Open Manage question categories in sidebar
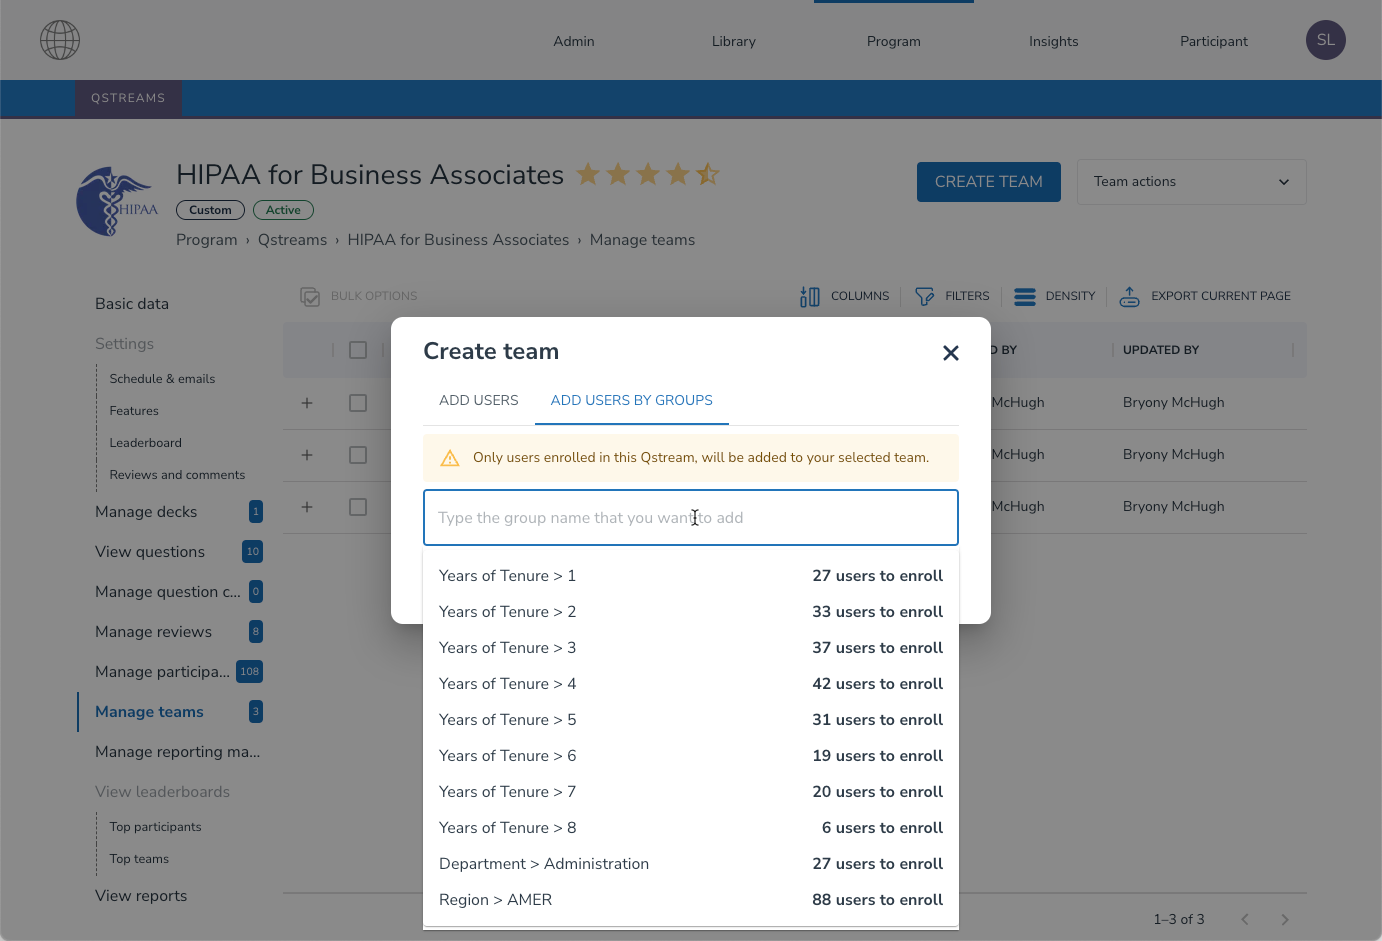The width and height of the screenshot is (1382, 941). coord(168,592)
